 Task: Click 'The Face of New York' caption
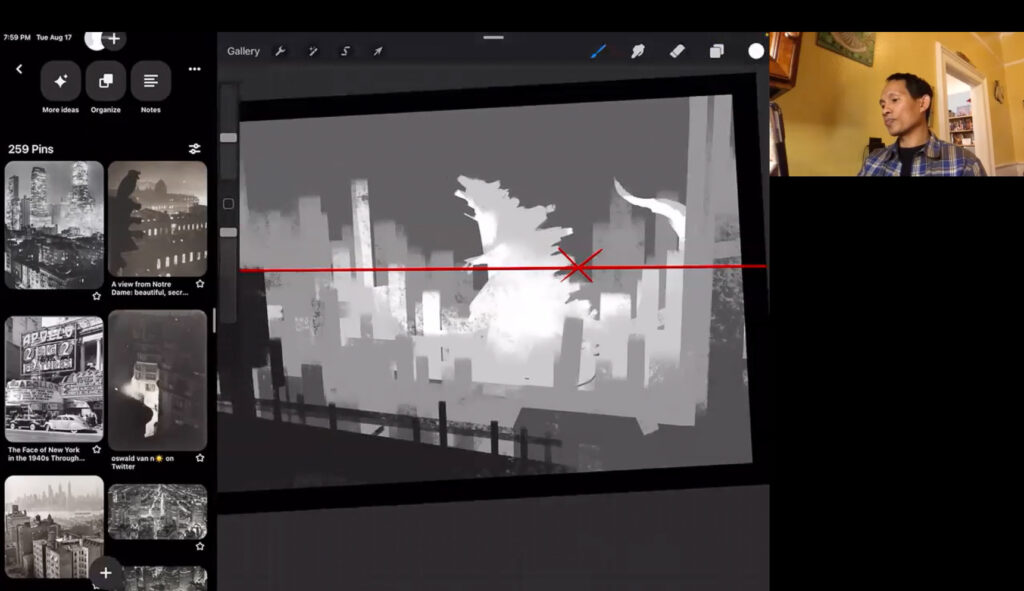[x=46, y=454]
